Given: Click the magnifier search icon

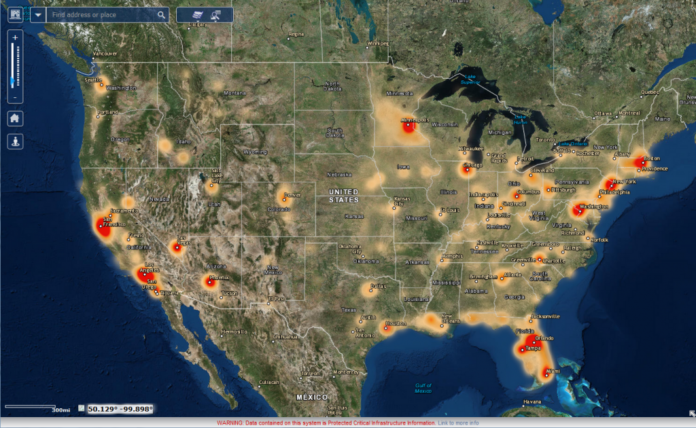Looking at the screenshot, I should pos(162,16).
